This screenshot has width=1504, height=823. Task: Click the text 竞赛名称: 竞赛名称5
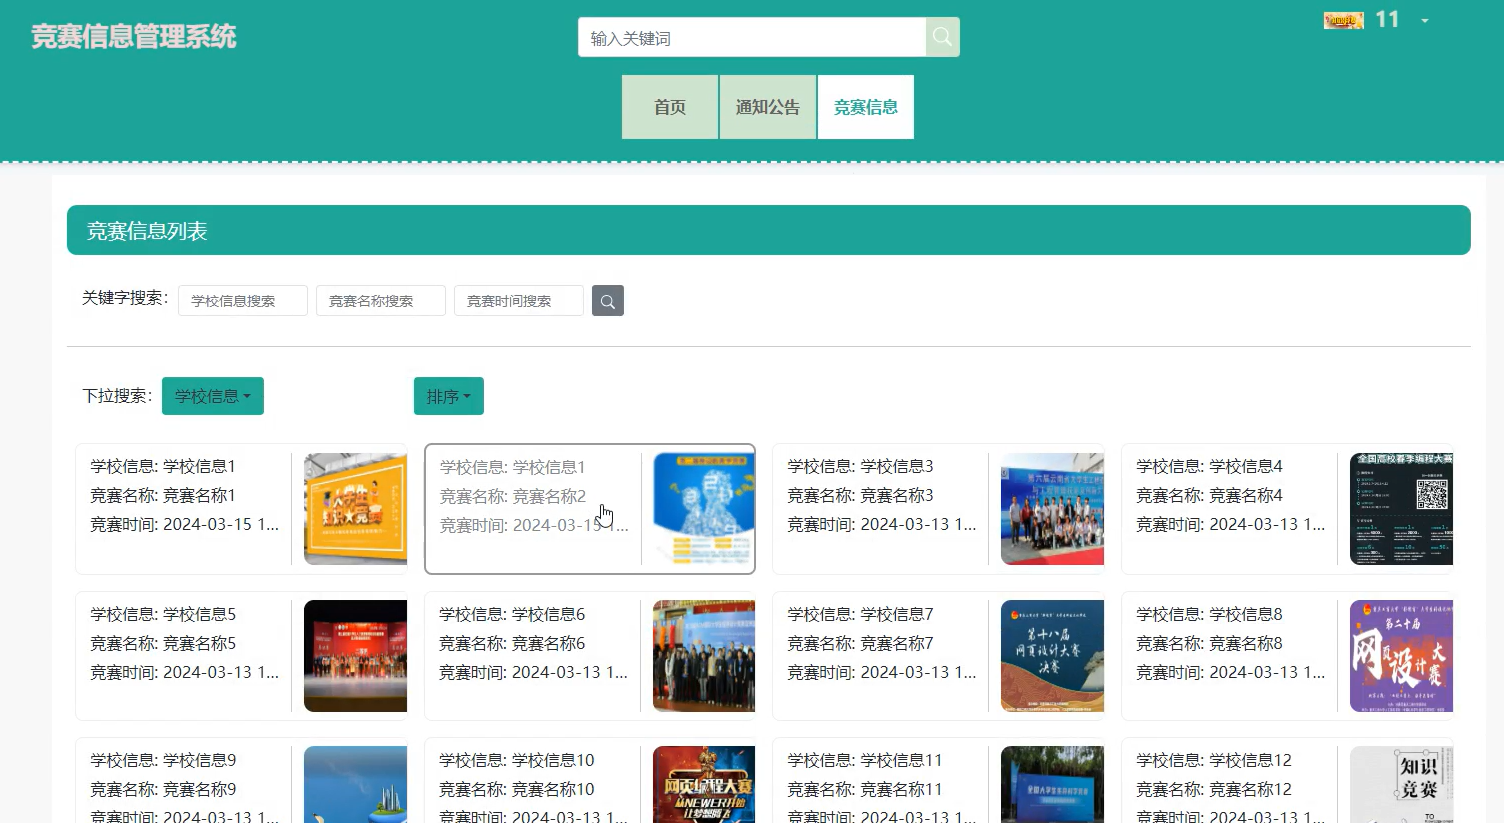(x=163, y=643)
